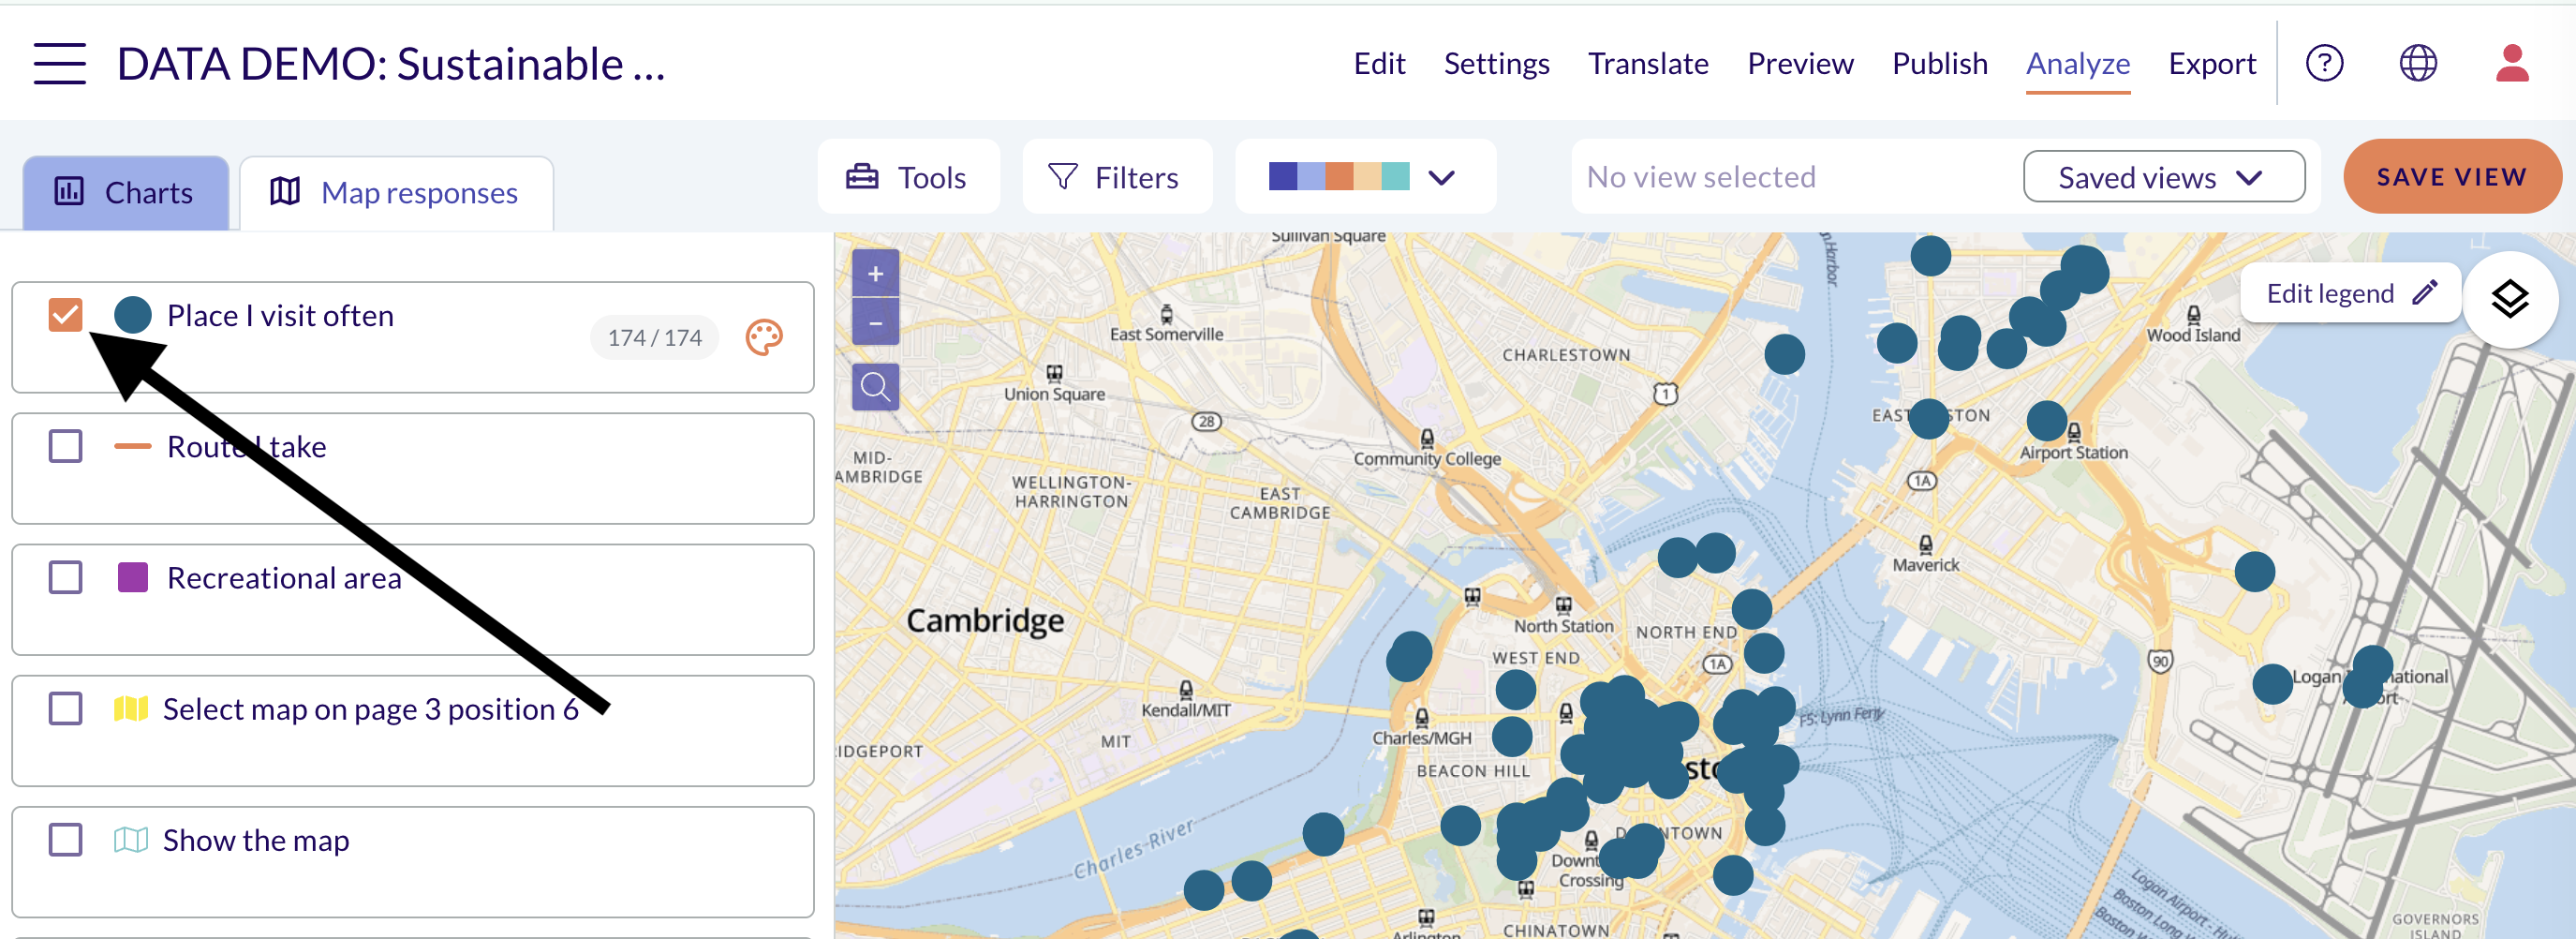This screenshot has height=939, width=2576.
Task: Click the Place I visit often dot symbol
Action: click(133, 315)
